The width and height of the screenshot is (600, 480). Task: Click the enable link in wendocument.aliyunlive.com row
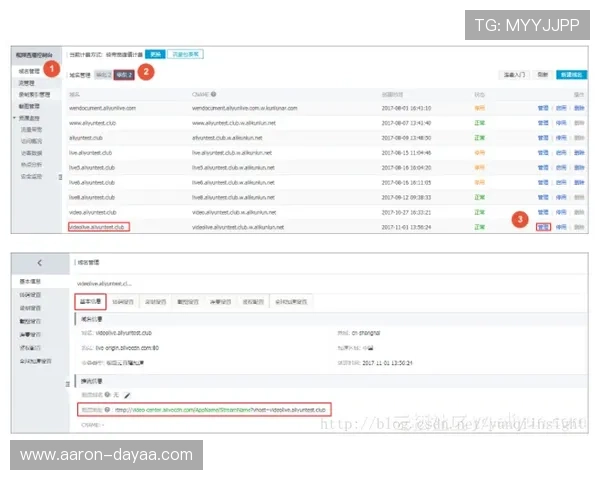tap(561, 108)
